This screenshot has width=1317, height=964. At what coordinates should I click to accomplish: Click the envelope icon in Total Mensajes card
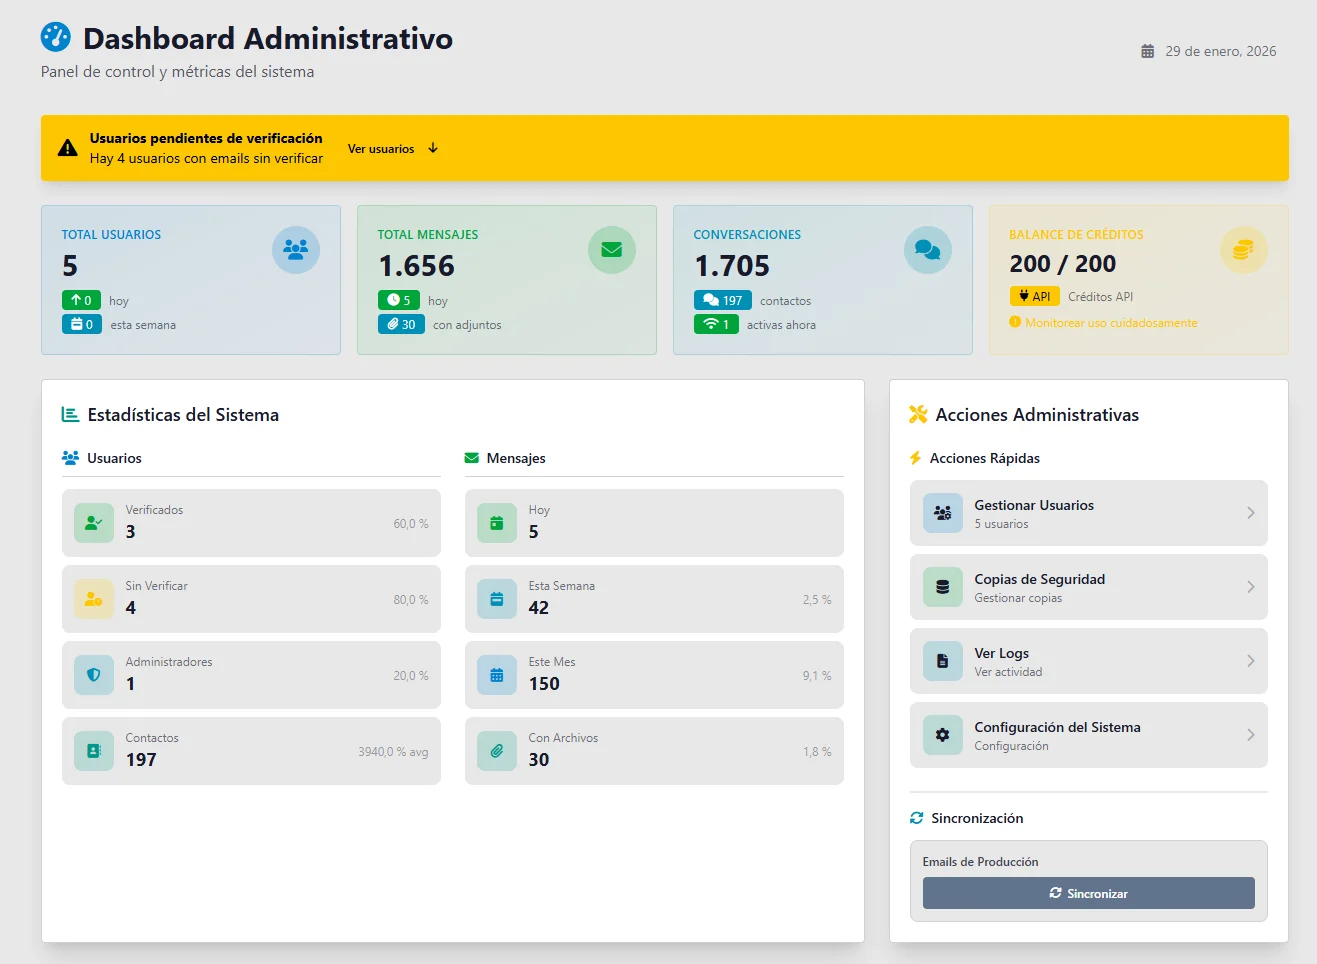click(x=612, y=250)
